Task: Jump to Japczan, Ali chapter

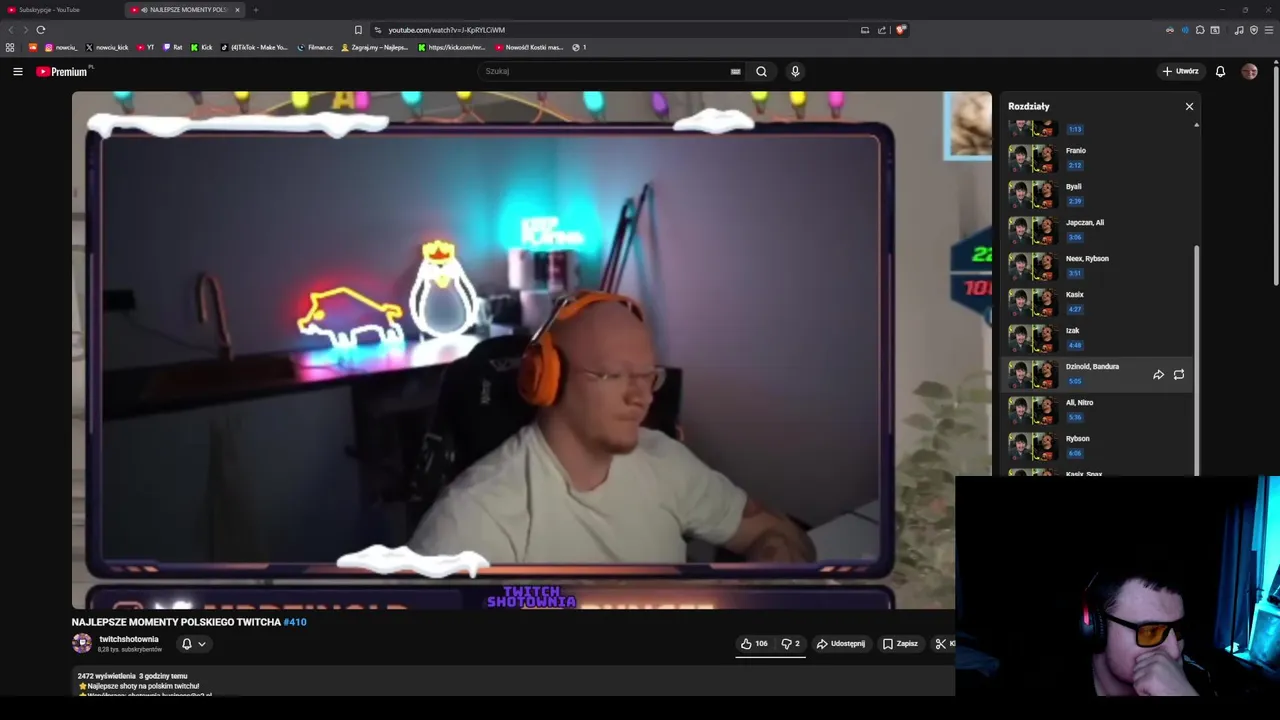Action: tap(1098, 230)
